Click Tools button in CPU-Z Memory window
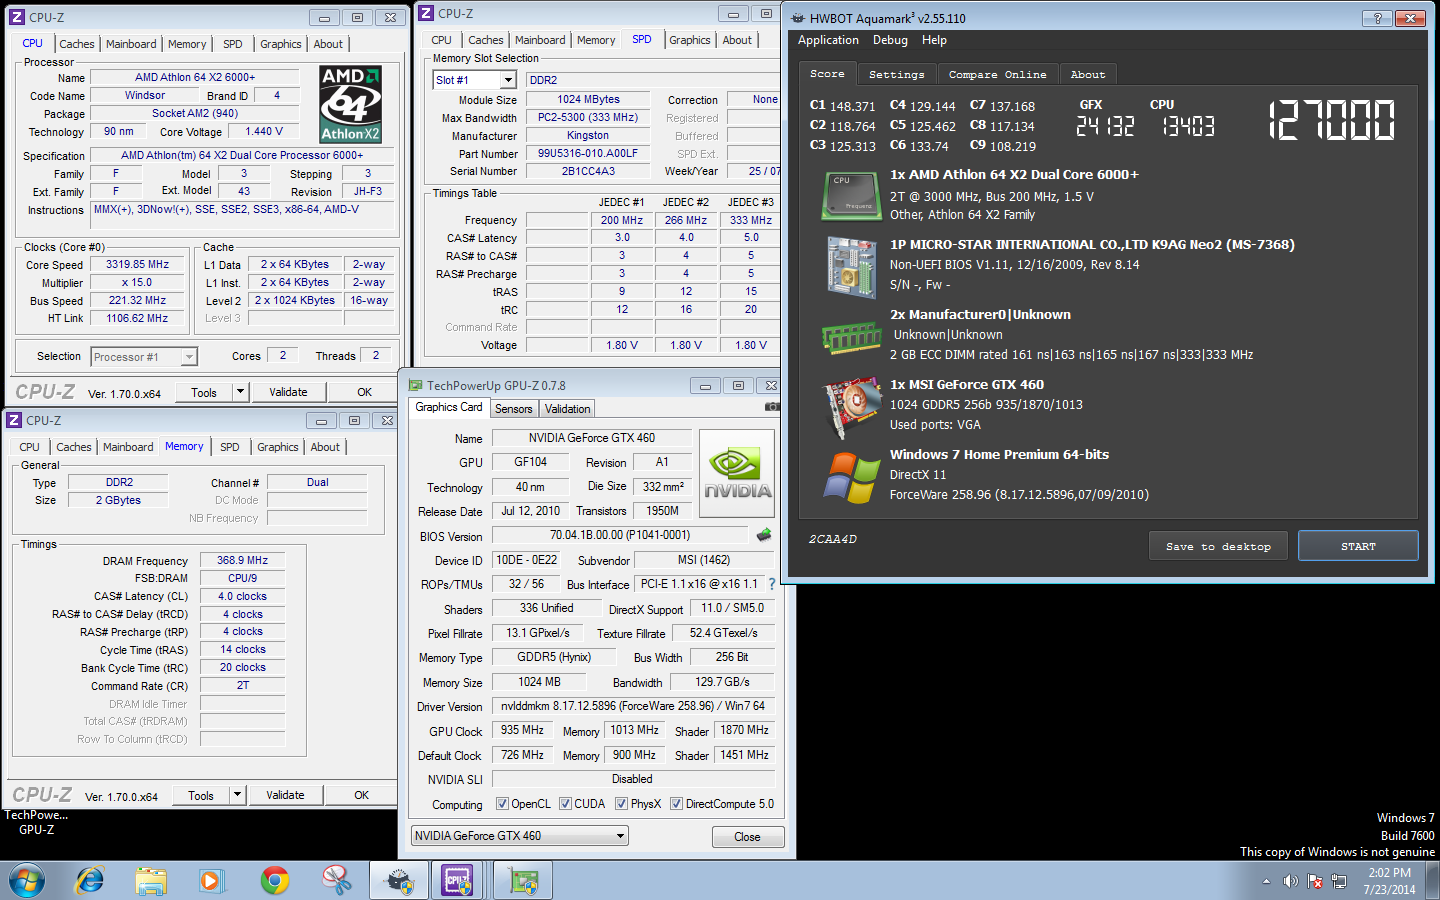 click(201, 795)
